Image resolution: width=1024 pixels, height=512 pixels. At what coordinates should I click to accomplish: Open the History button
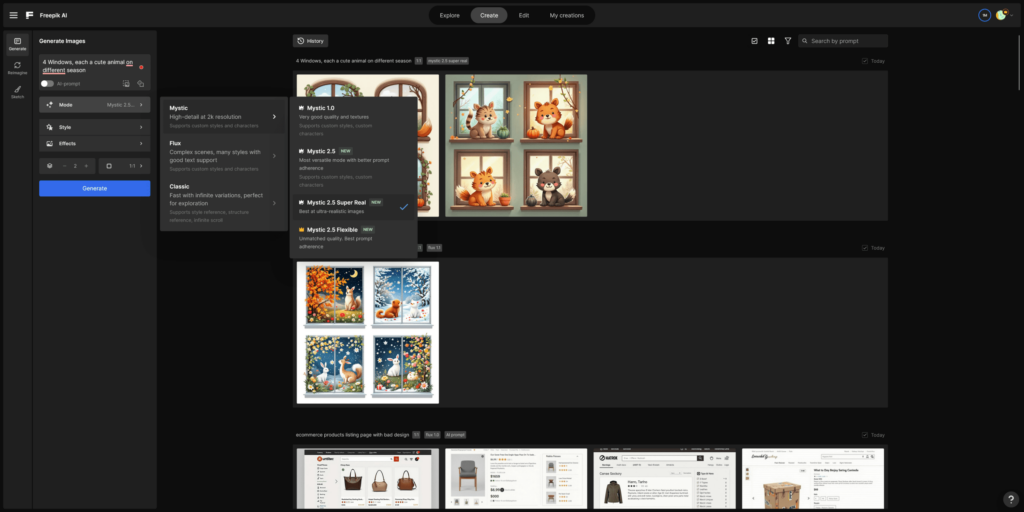(x=311, y=41)
